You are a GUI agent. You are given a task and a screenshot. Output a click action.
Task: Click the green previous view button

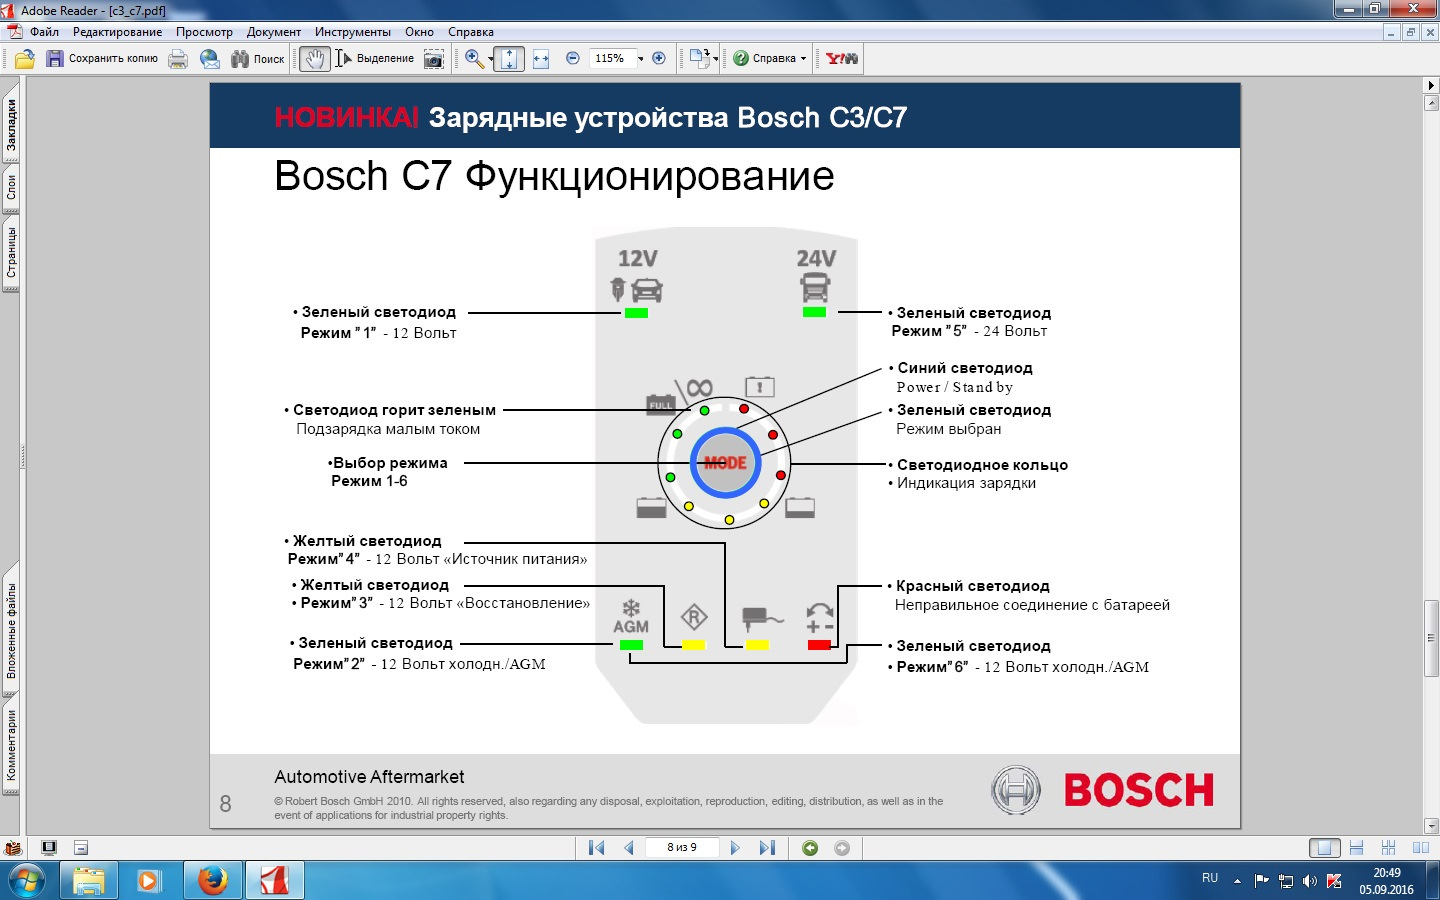(x=810, y=848)
